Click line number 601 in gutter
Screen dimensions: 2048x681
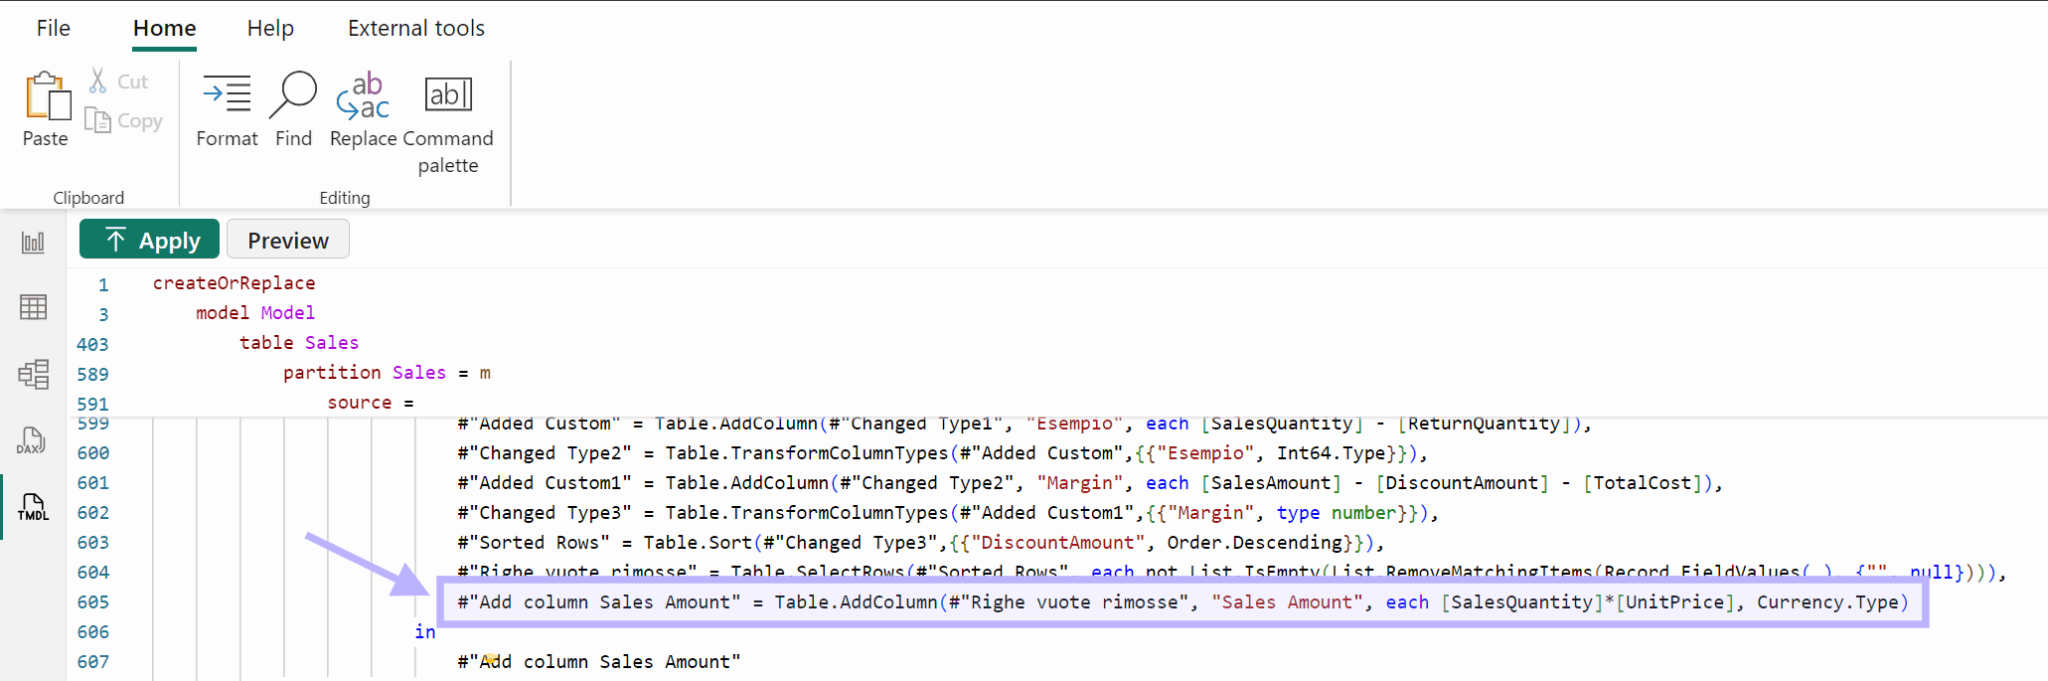click(x=93, y=483)
